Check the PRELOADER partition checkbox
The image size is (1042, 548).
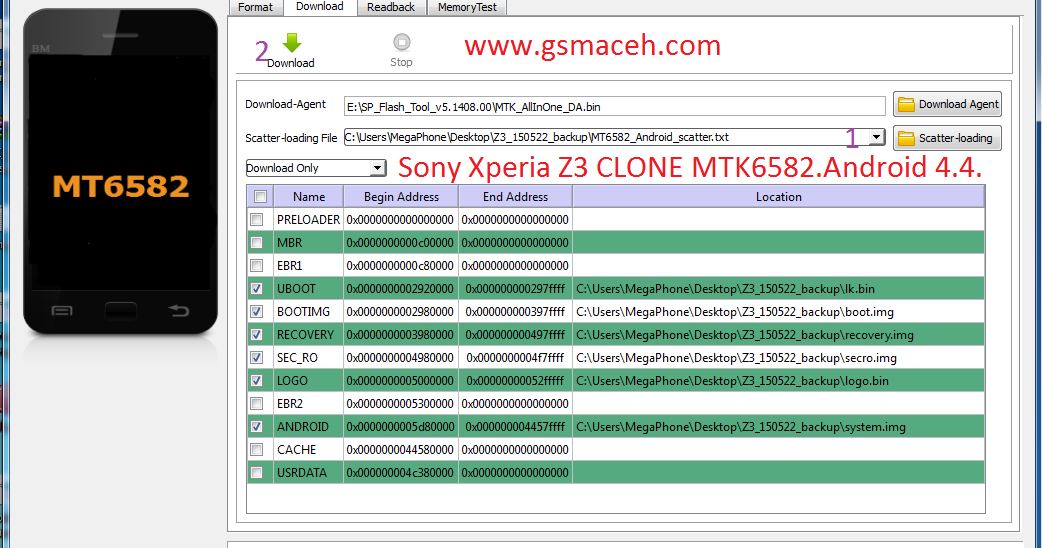point(257,219)
